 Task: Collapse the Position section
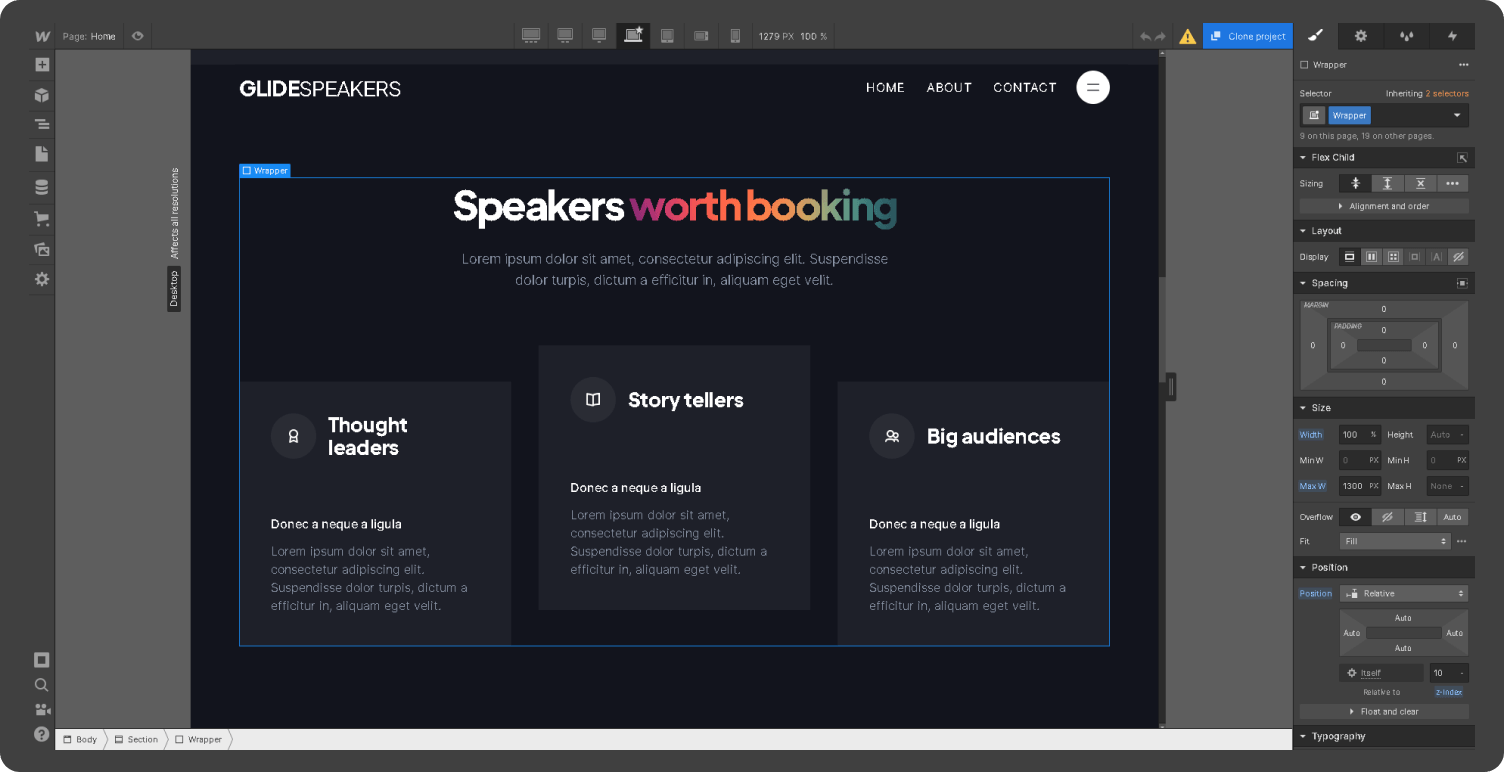tap(1304, 567)
